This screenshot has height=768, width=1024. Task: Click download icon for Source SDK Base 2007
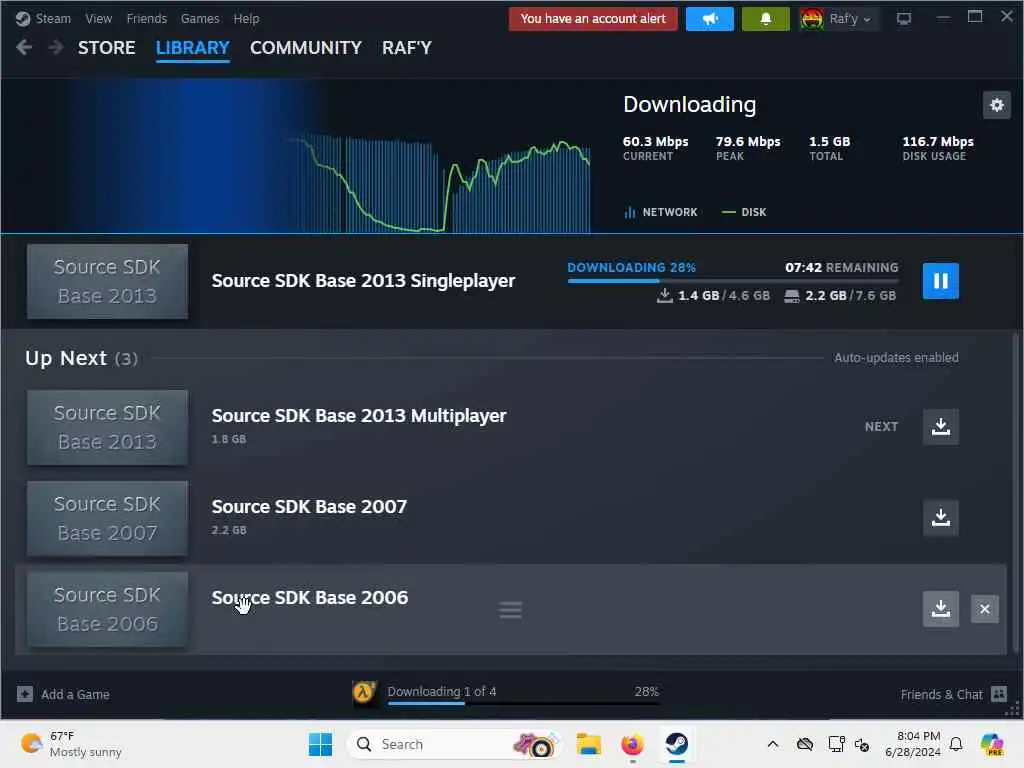point(940,518)
